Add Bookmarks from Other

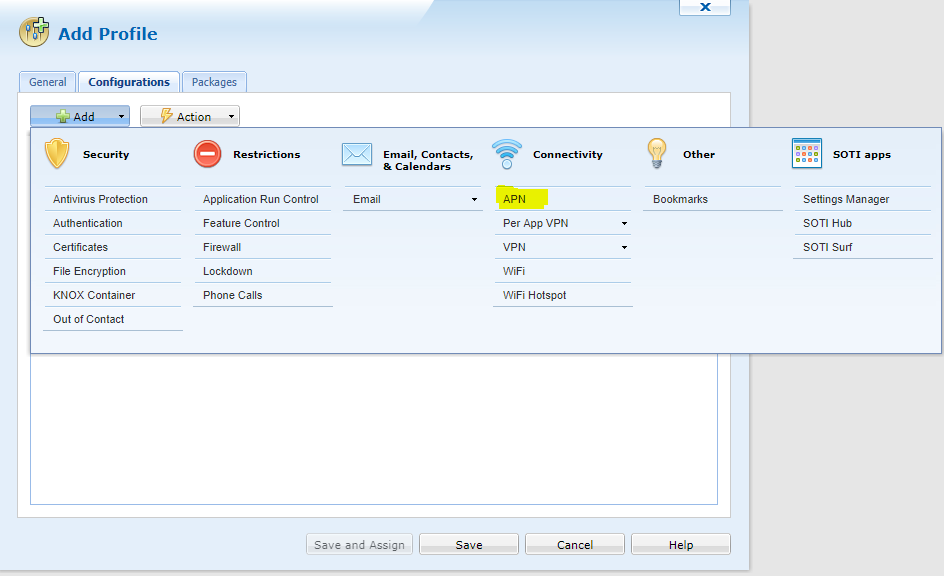coord(712,199)
